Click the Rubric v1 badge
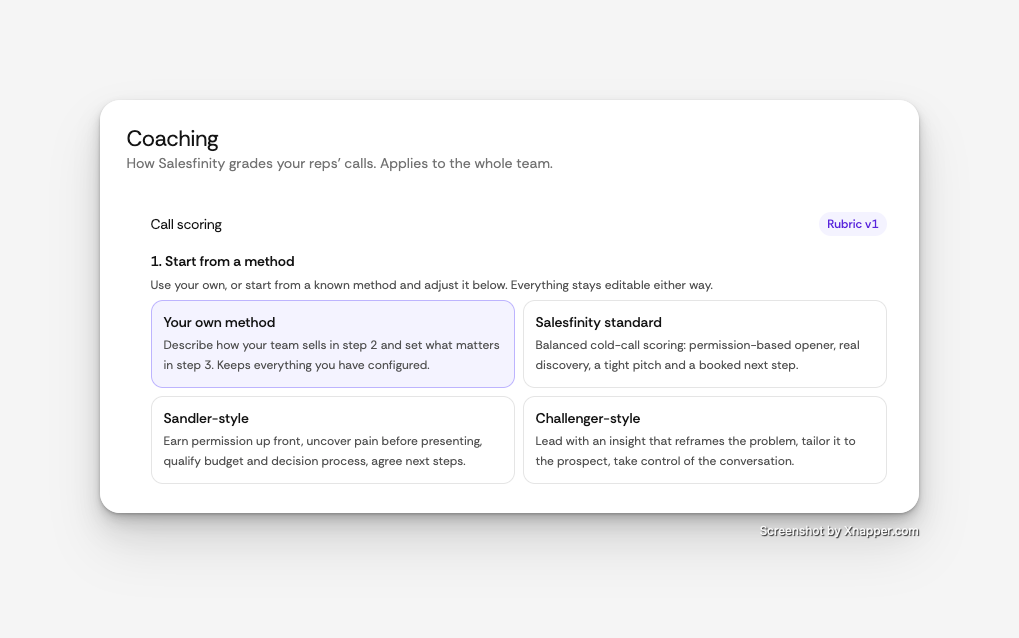Screen dimensions: 1019x638 coord(852,224)
